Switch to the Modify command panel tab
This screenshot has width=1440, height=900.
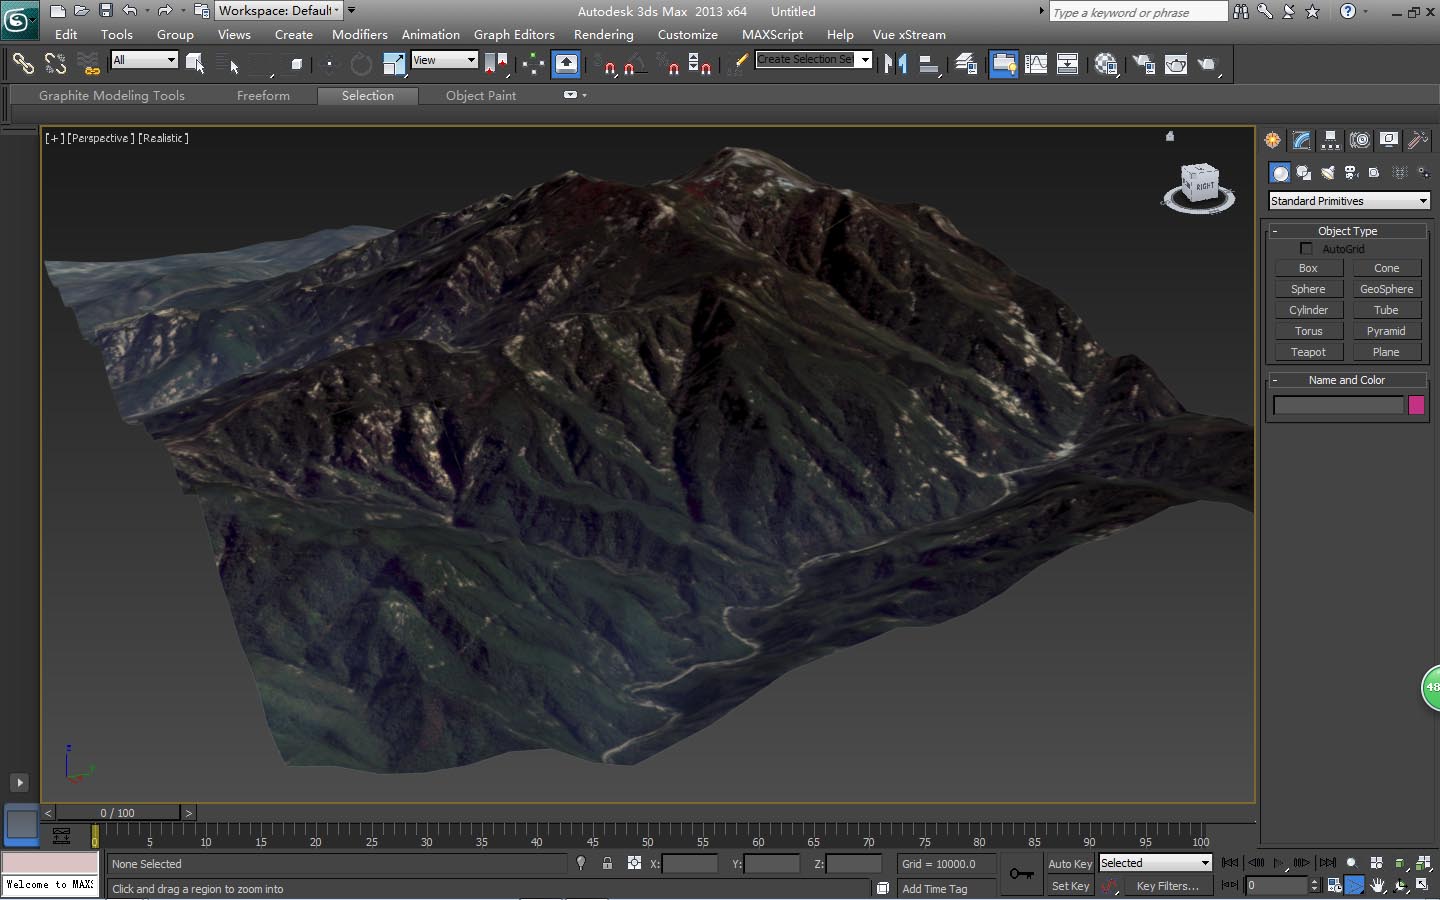coord(1301,140)
